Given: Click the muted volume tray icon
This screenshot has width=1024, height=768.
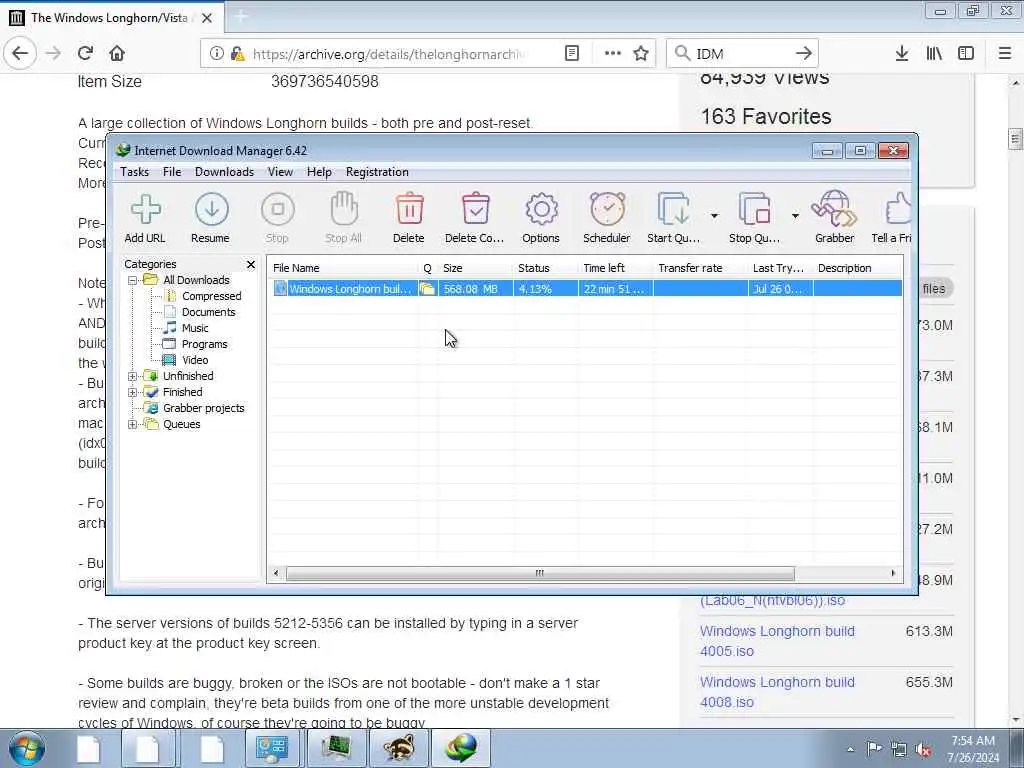Looking at the screenshot, I should [923, 749].
